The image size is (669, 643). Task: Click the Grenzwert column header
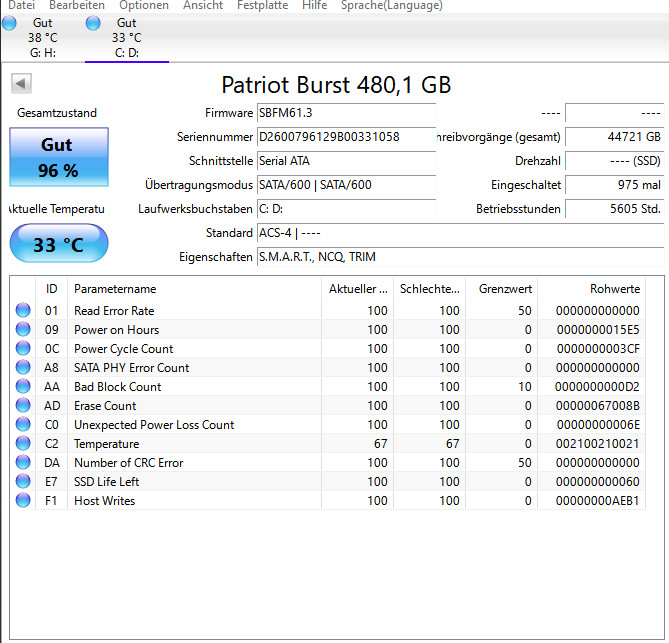pyautogui.click(x=502, y=289)
